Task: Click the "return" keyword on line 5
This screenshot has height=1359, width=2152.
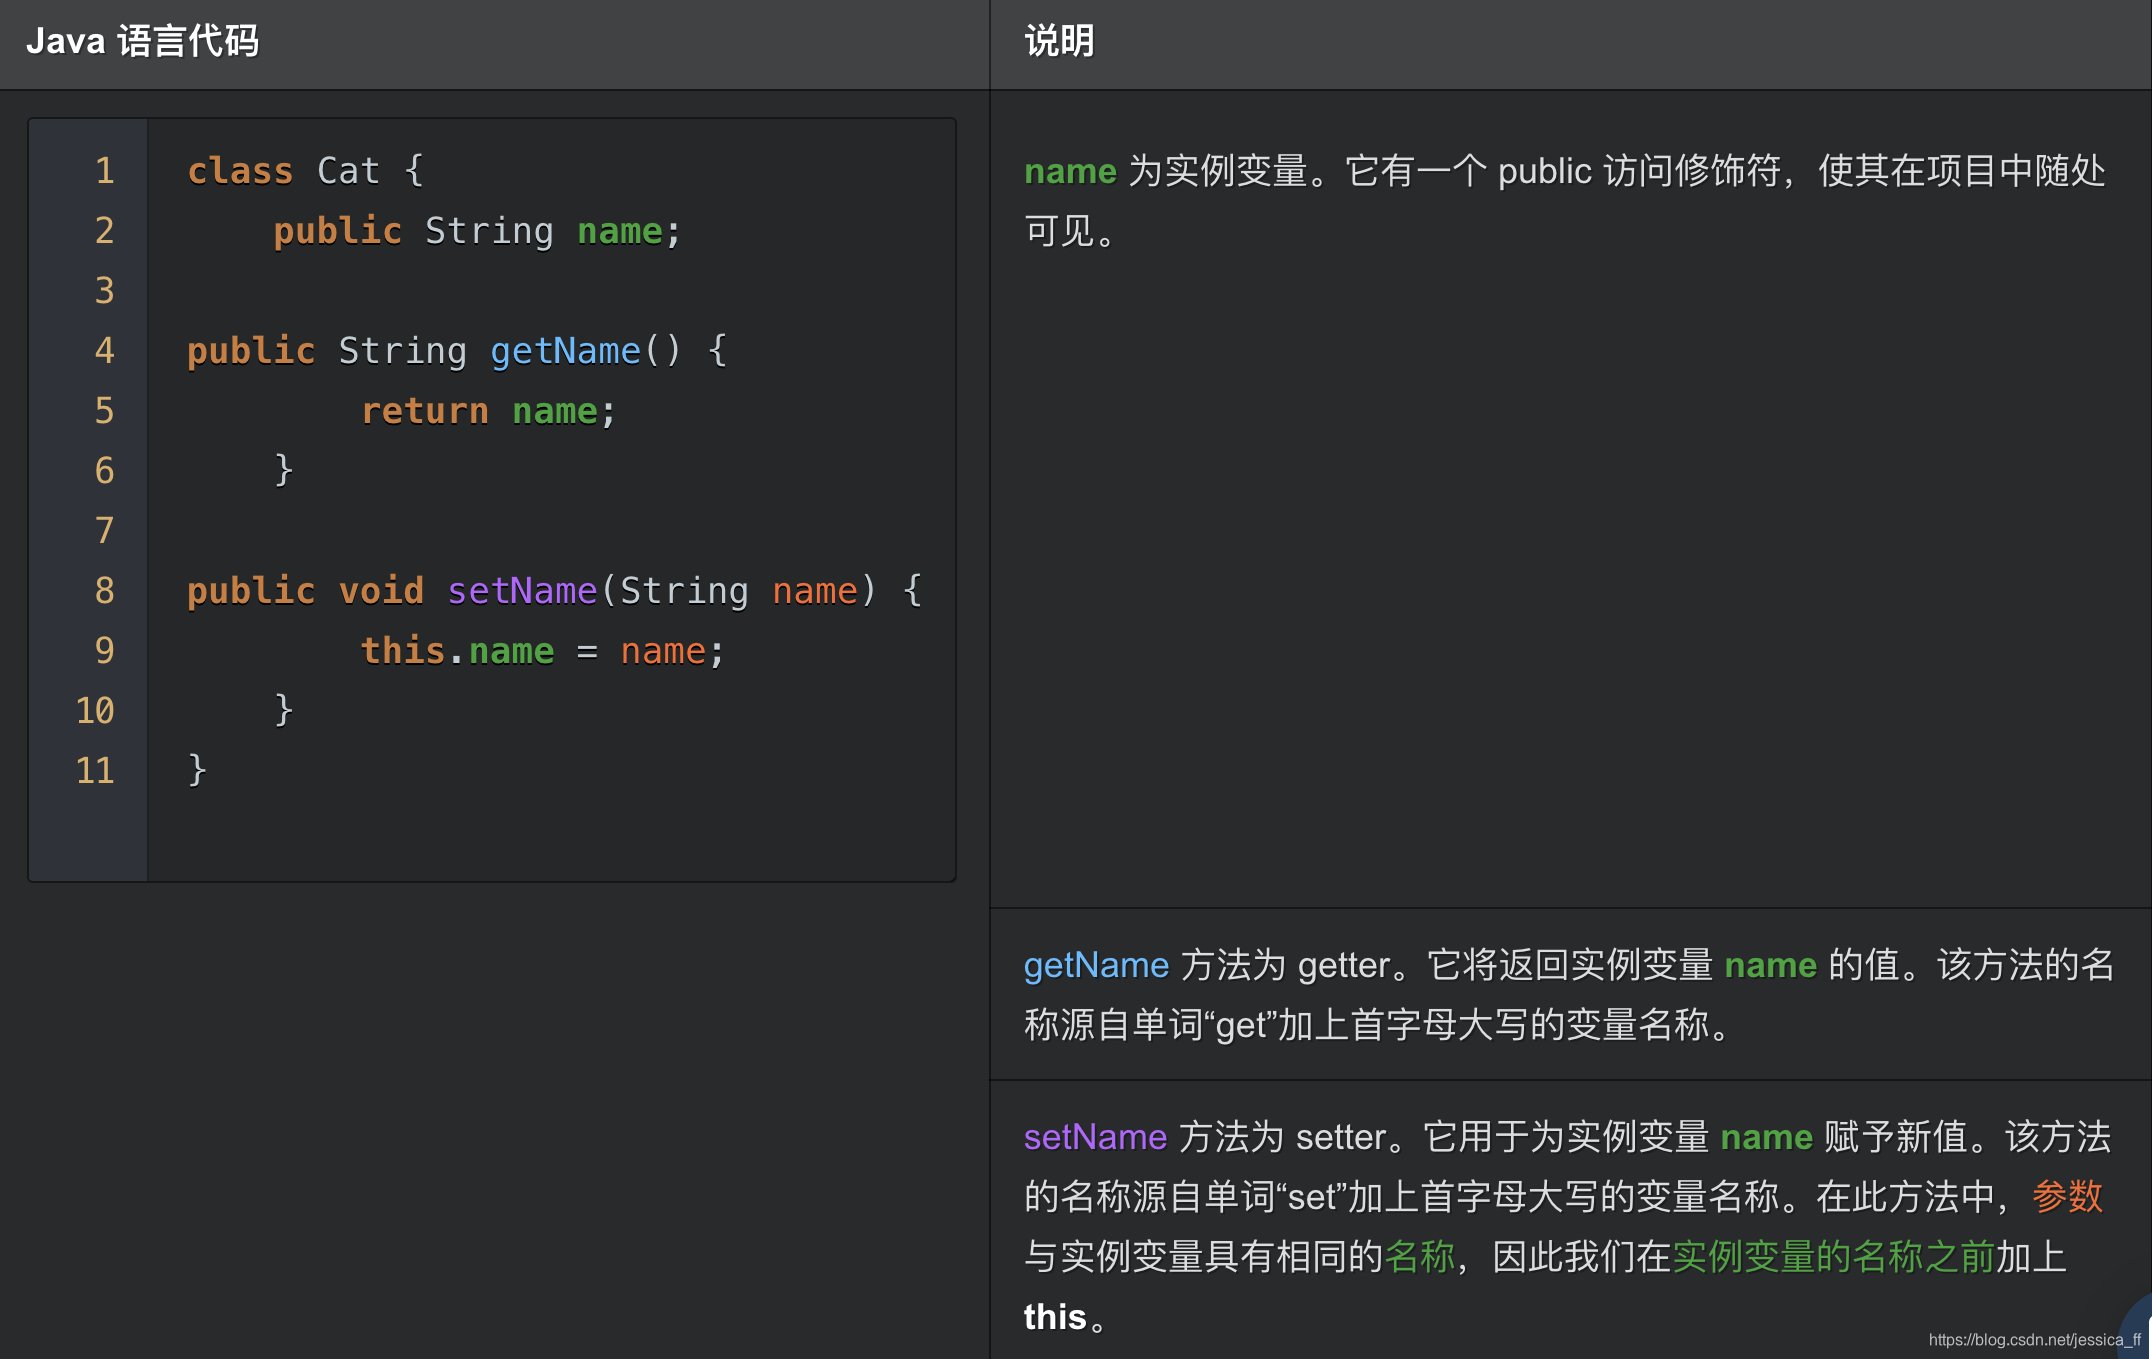Action: (424, 410)
